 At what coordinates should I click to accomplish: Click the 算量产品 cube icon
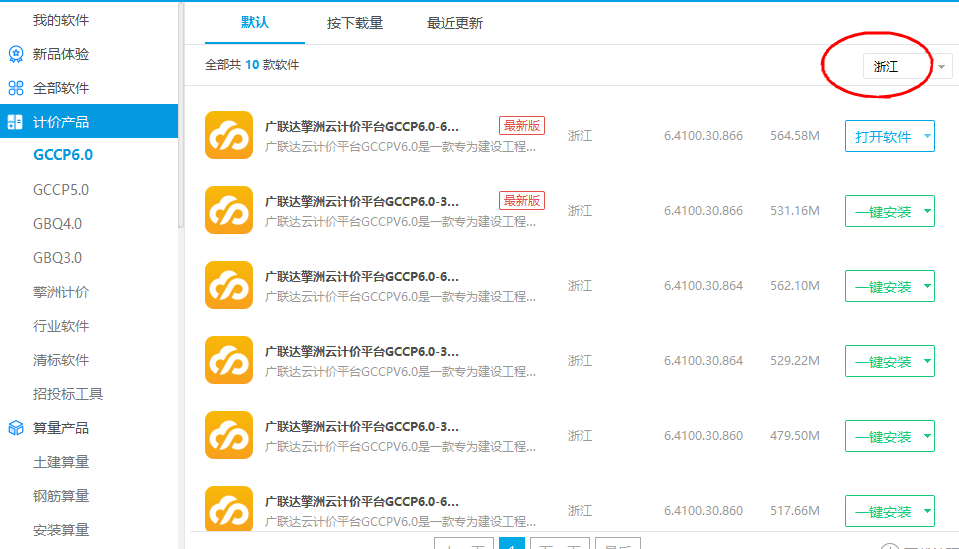click(16, 428)
